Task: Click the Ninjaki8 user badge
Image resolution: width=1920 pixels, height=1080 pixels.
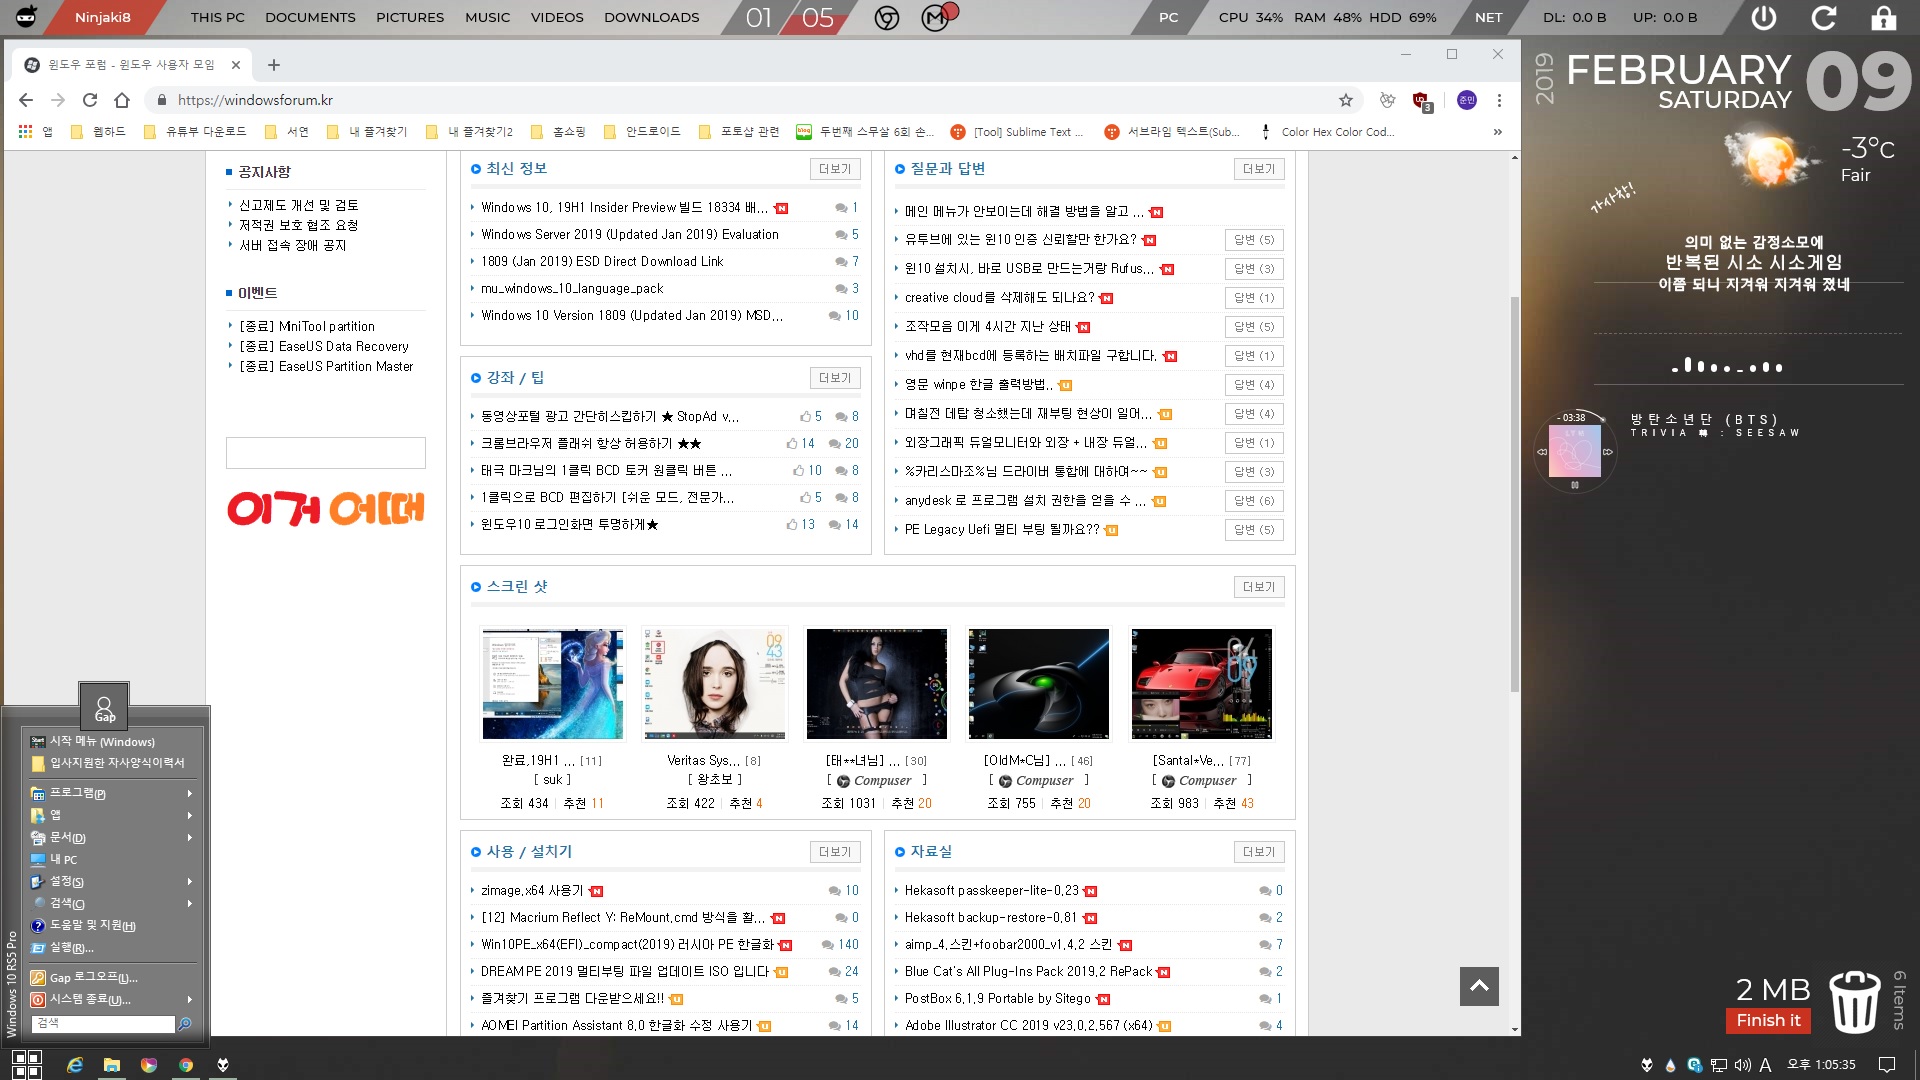Action: pyautogui.click(x=102, y=17)
